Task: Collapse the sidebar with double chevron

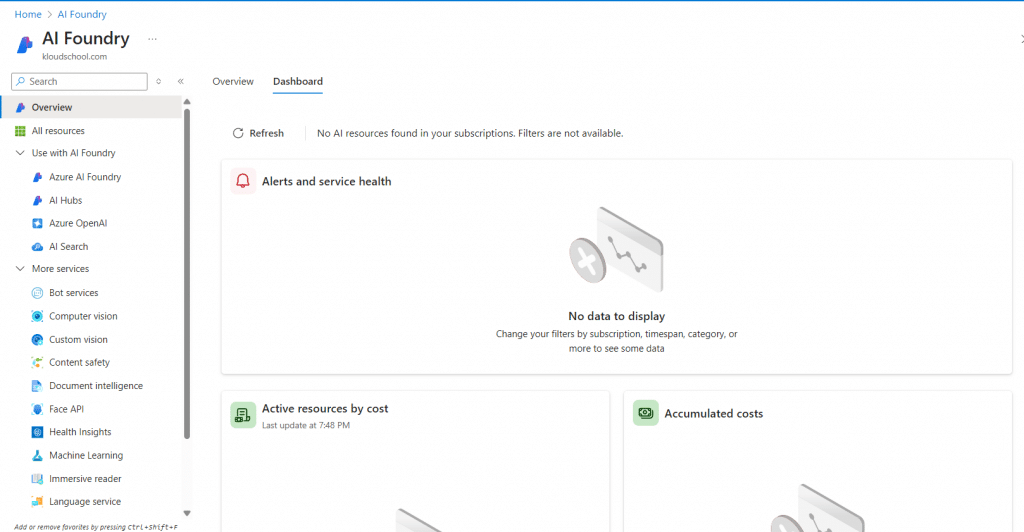Action: pos(181,82)
